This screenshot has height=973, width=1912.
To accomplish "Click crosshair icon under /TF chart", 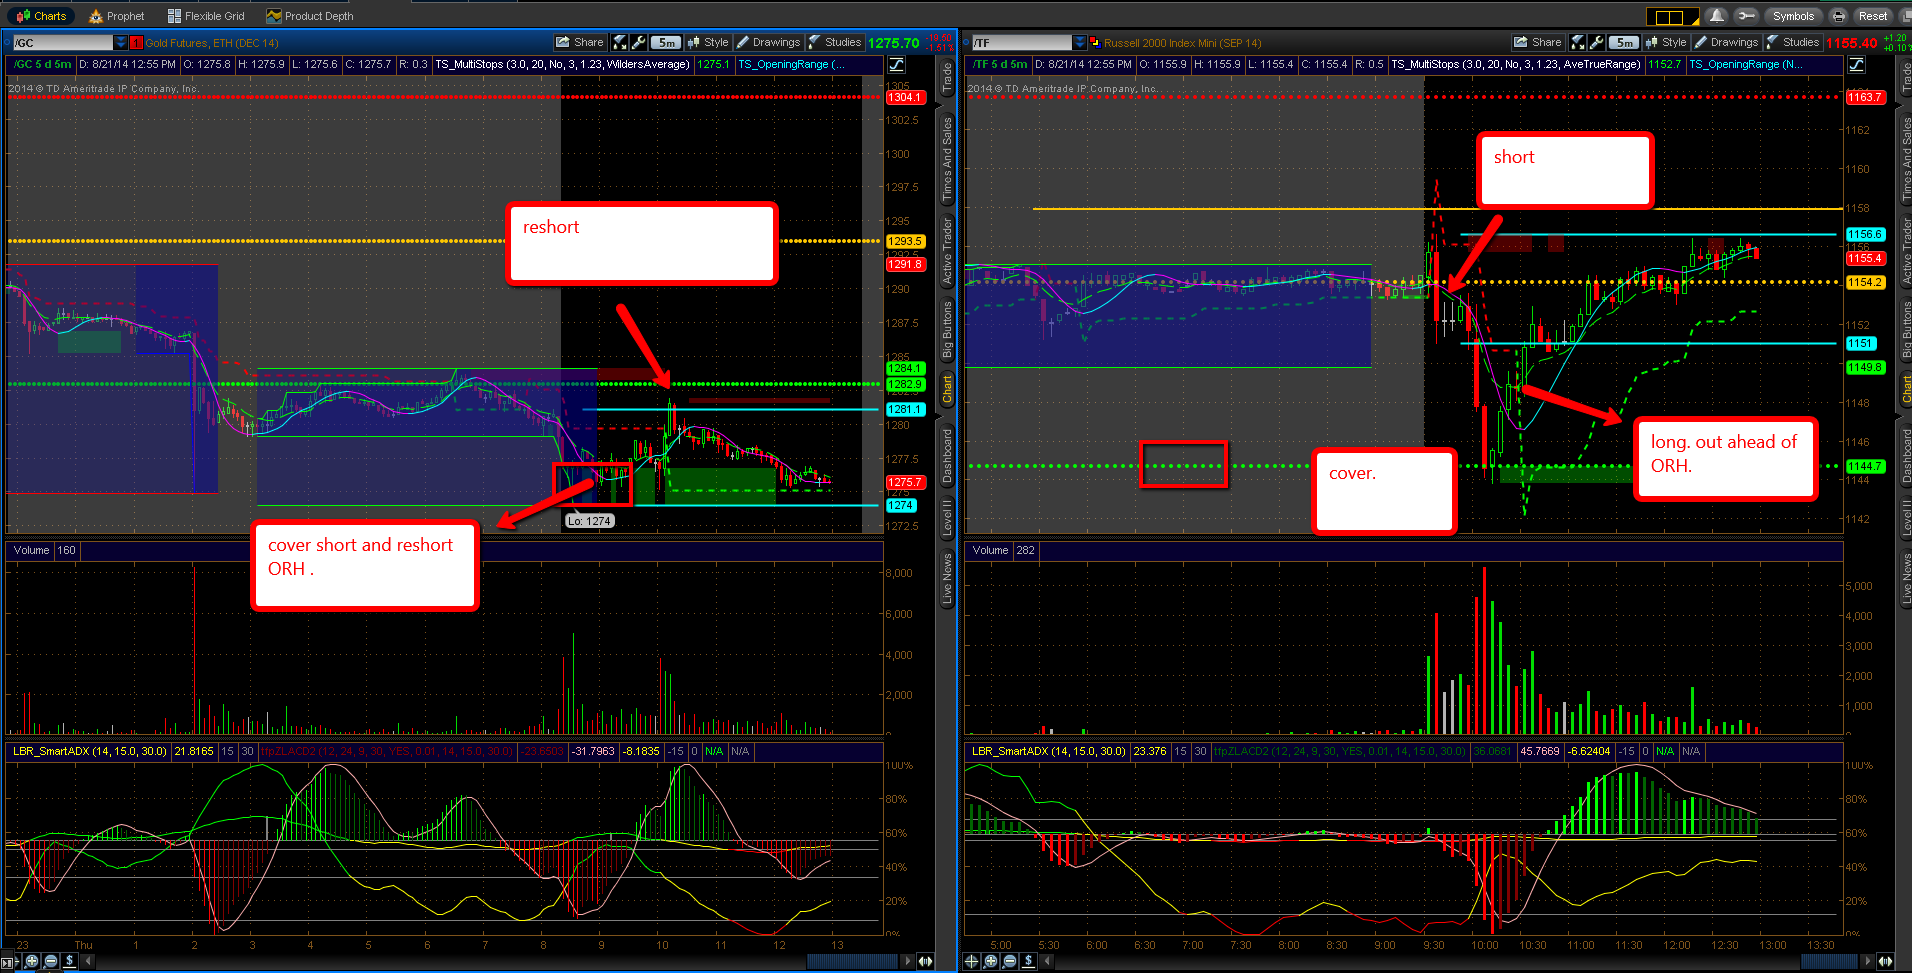I will [971, 961].
